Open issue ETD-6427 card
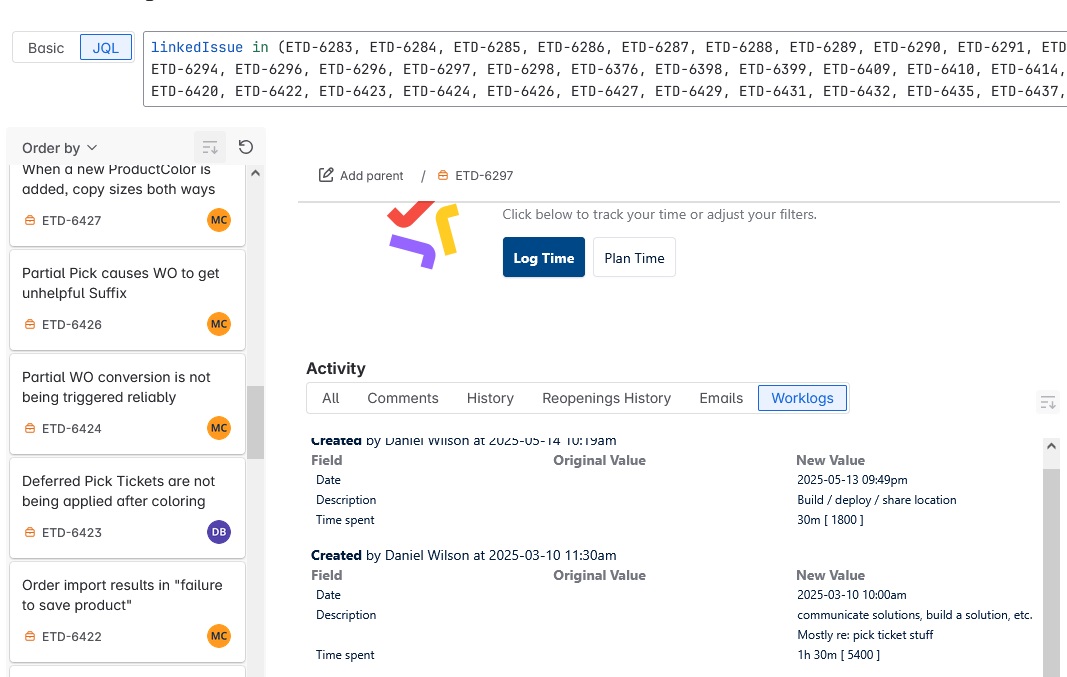This screenshot has height=677, width=1067. [x=127, y=205]
